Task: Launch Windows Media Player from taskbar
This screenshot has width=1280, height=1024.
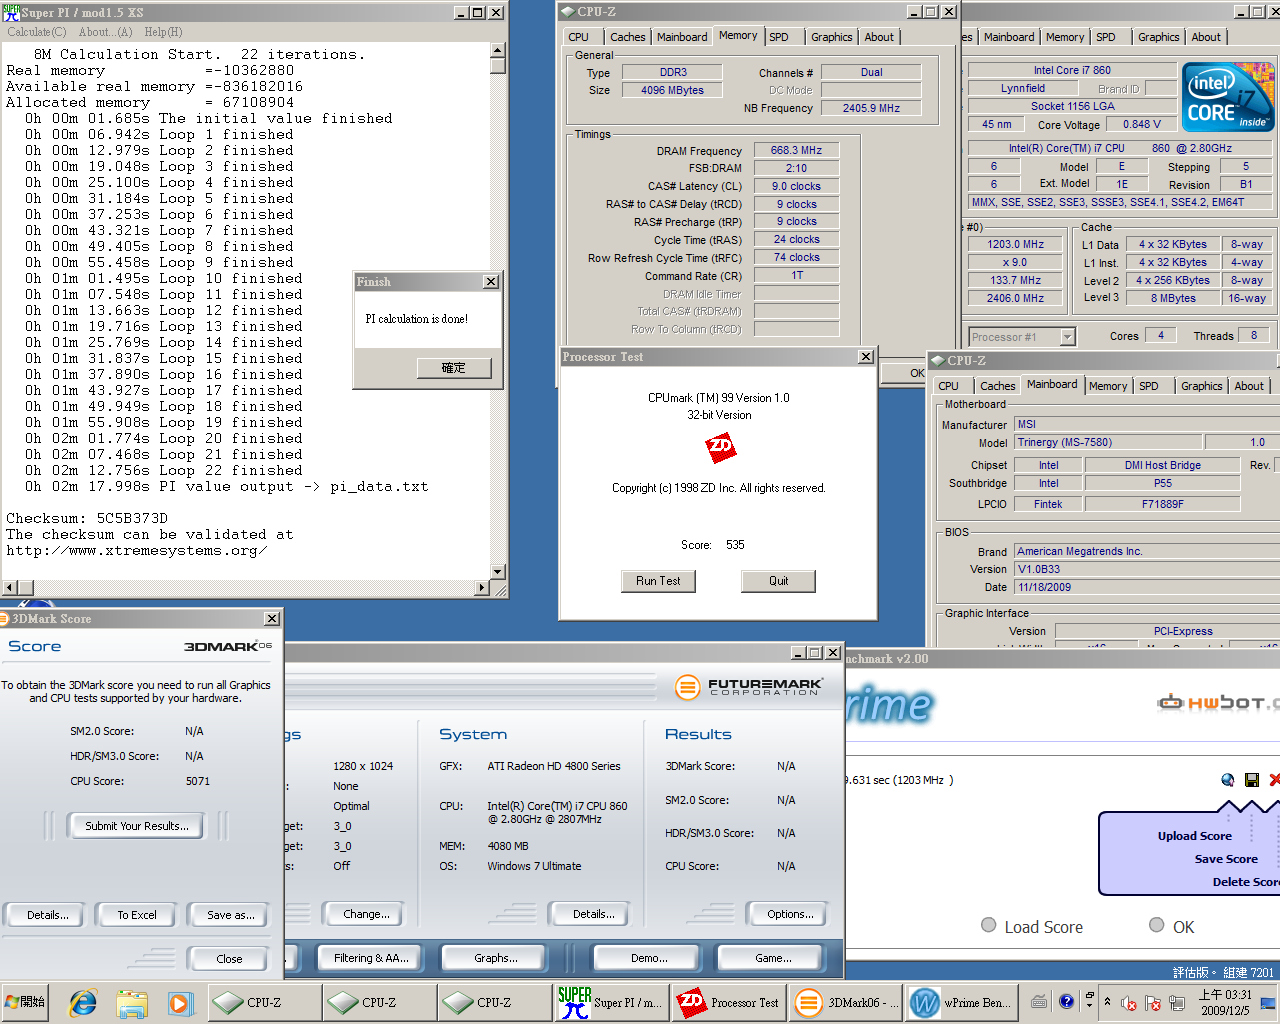Action: (179, 1002)
